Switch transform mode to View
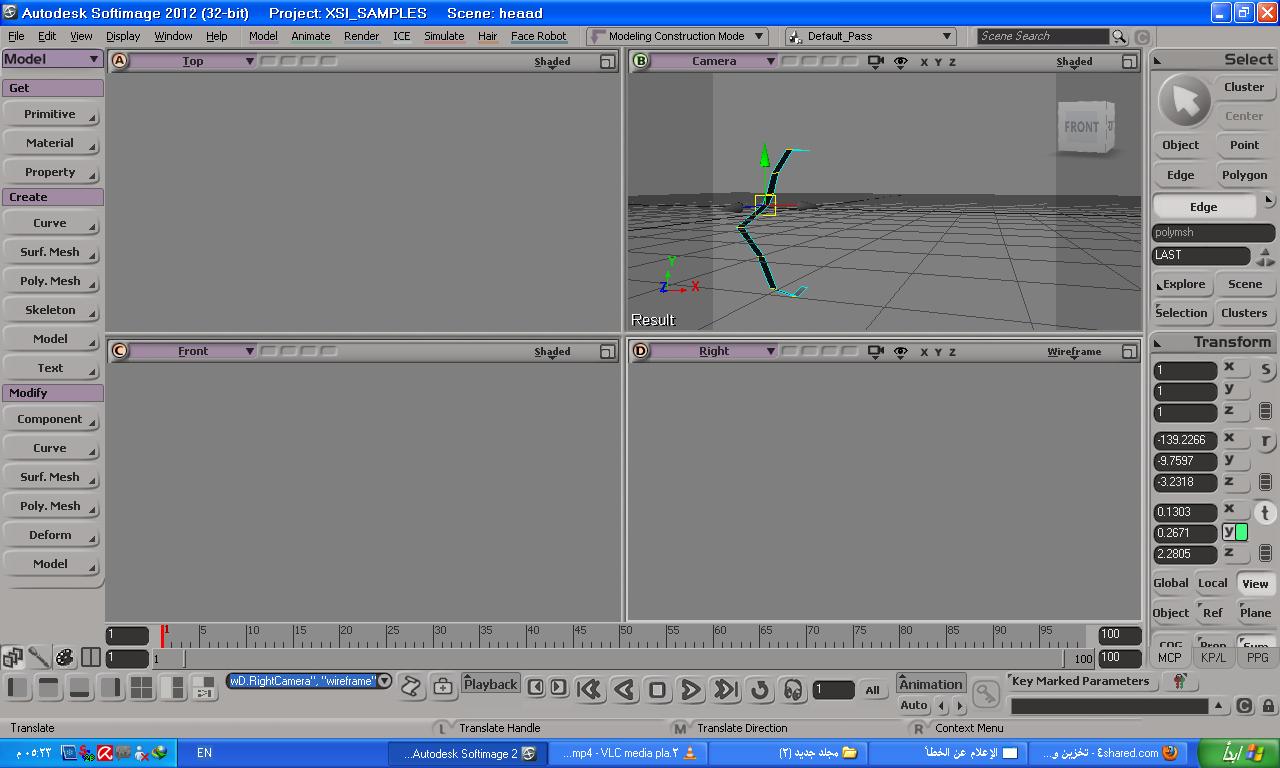 point(1255,583)
